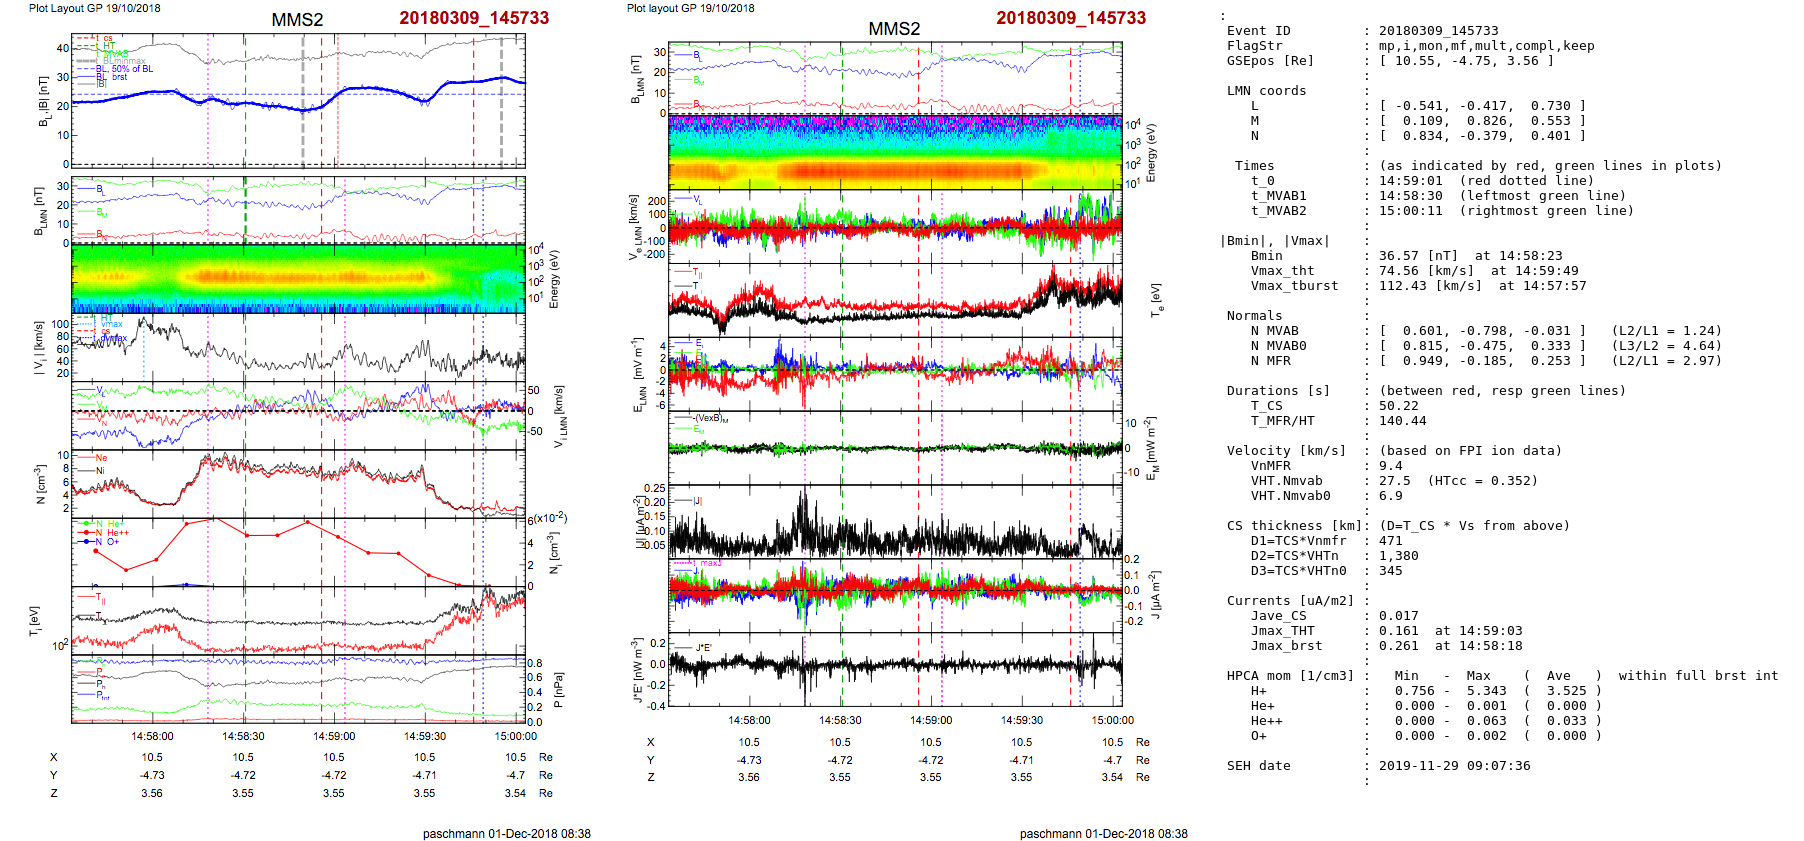Screen dimensions: 1804x841
Task: Click the 15:00:00 time tick under right plot
Action: coord(1112,720)
